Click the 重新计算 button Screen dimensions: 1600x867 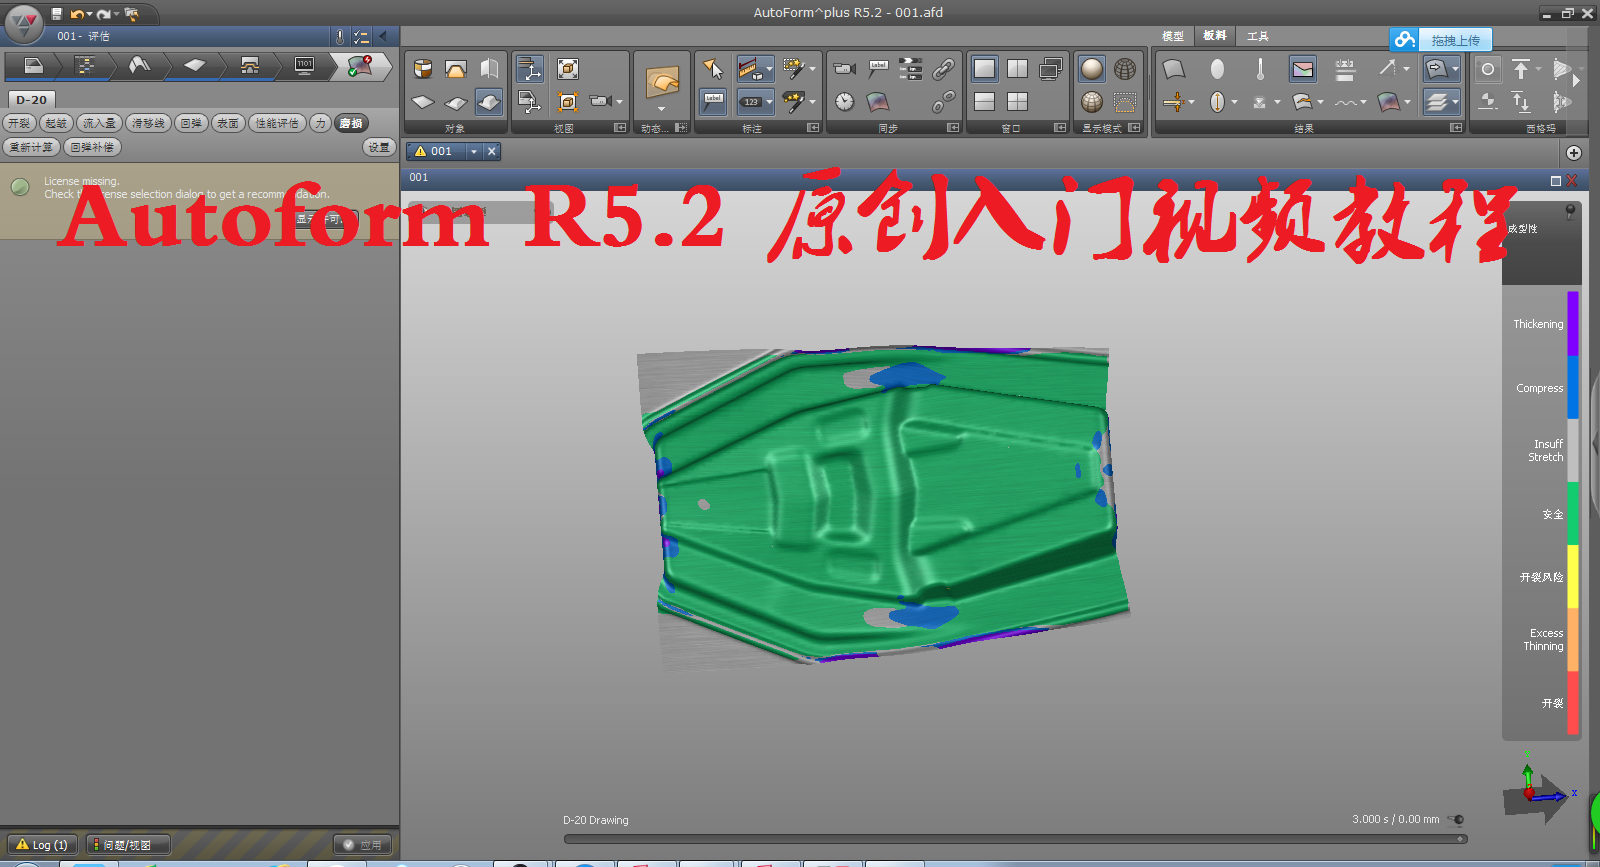(31, 147)
